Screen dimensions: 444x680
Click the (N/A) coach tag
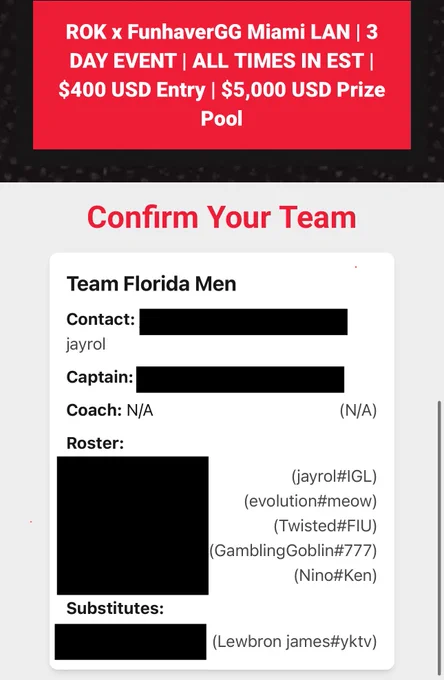[x=358, y=410]
